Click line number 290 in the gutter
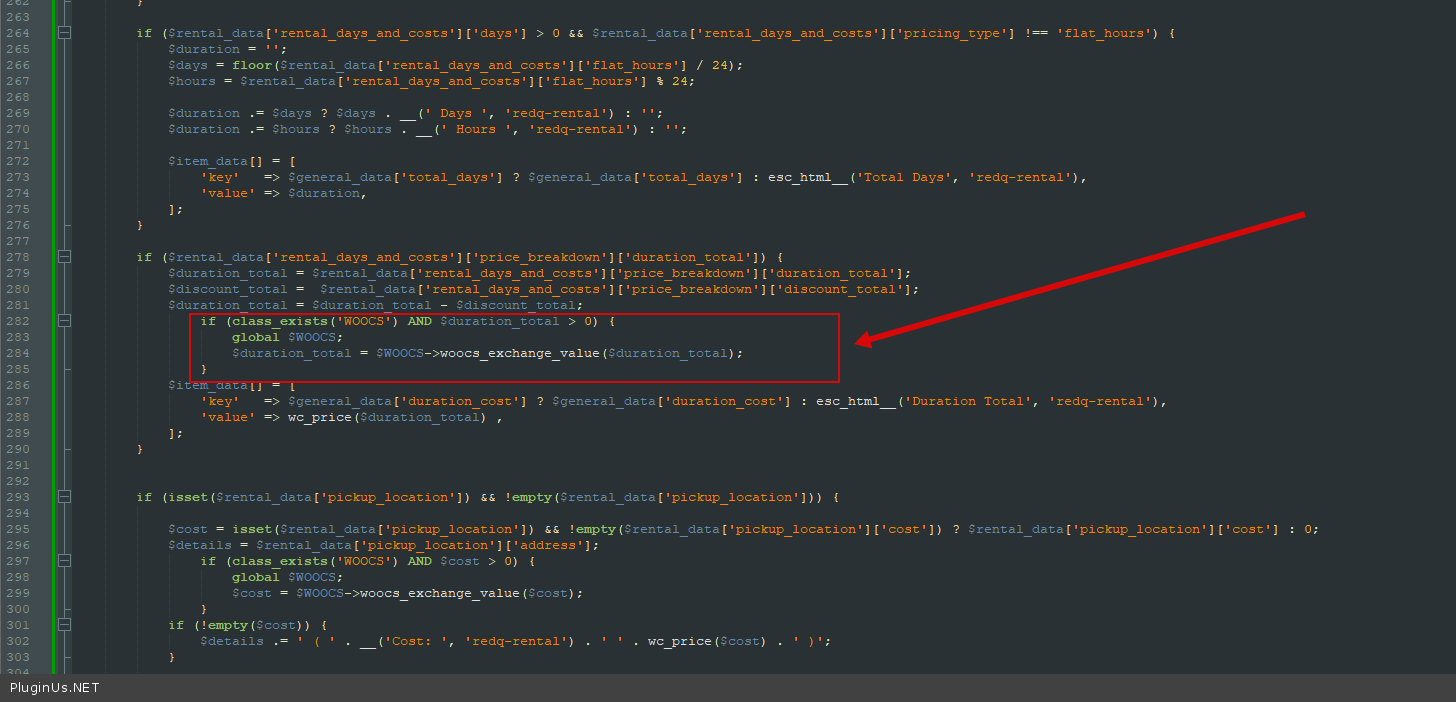The height and width of the screenshot is (702, 1456). pos(17,449)
